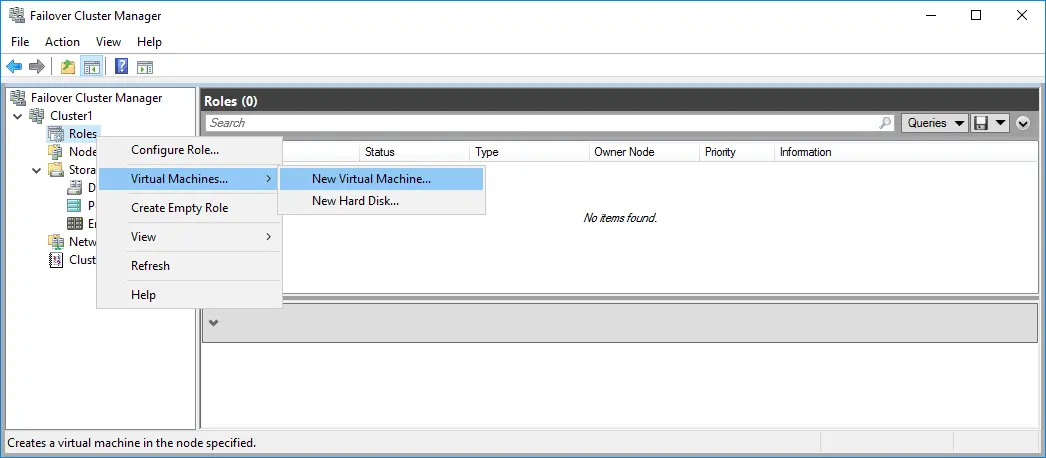Viewport: 1046px width, 458px height.
Task: Collapse the Cluster1 tree node
Action: pos(18,117)
